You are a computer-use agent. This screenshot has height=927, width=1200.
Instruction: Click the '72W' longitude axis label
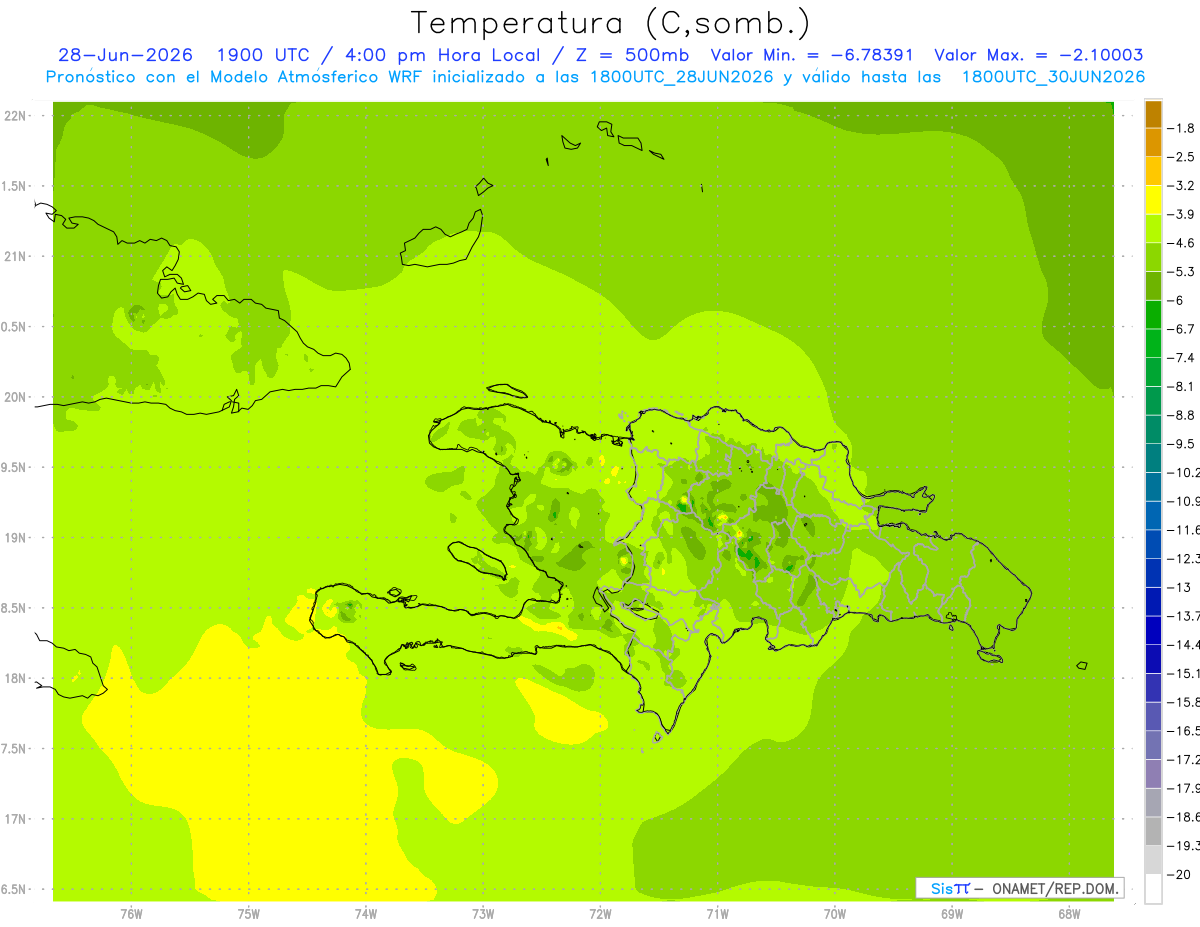point(600,913)
